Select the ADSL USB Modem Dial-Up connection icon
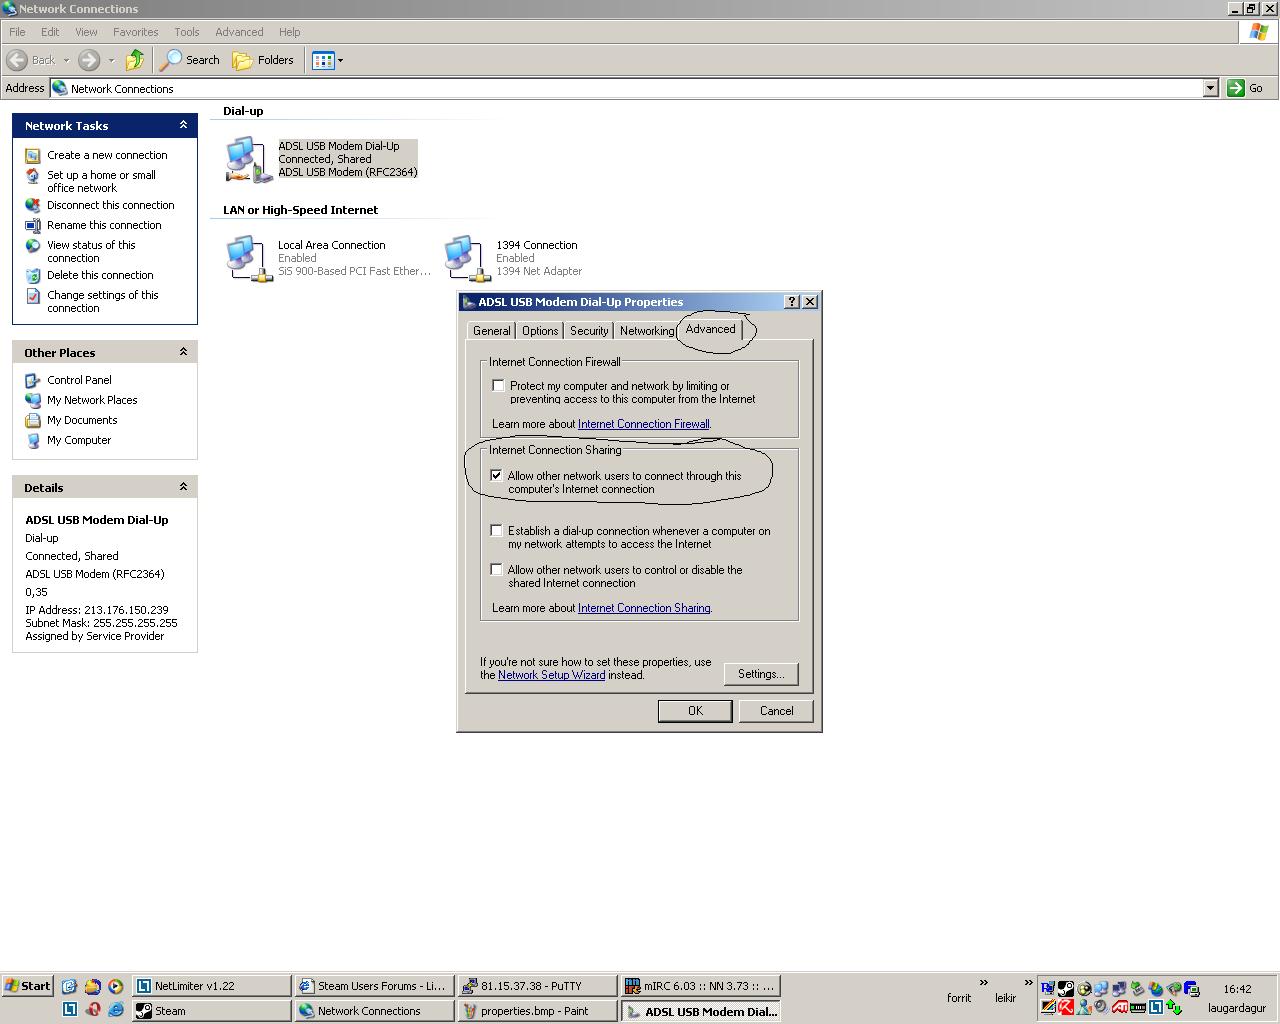This screenshot has width=1280, height=1024. (247, 160)
